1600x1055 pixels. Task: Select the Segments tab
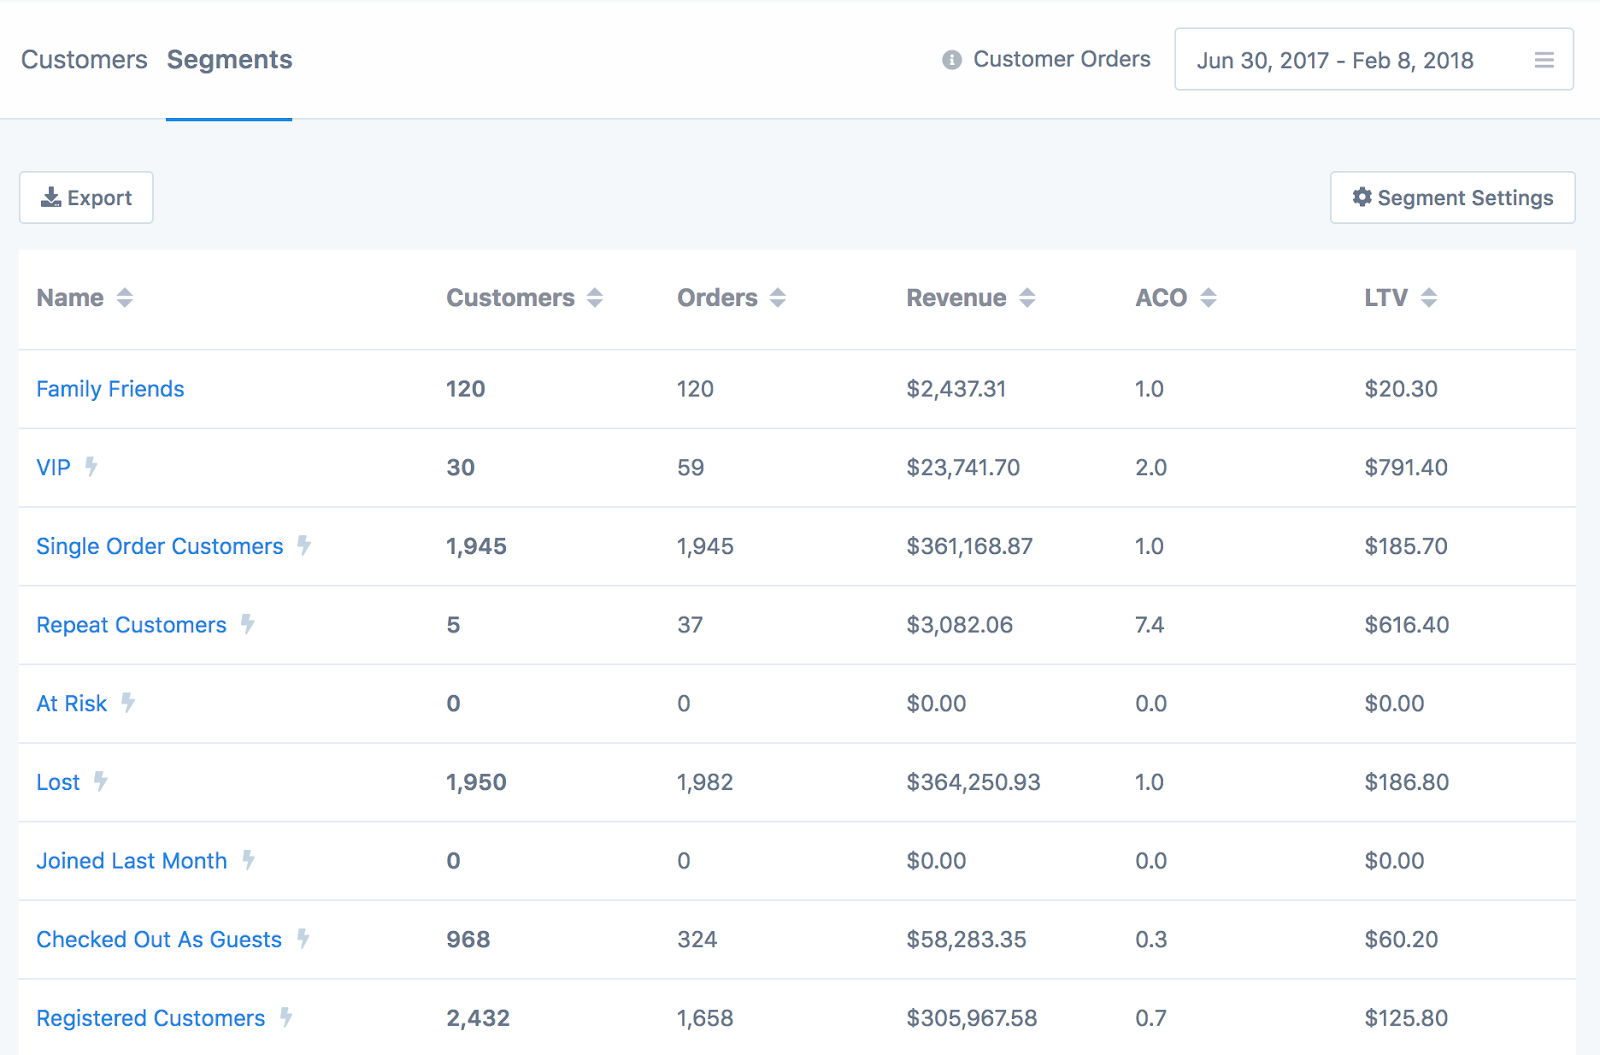[x=229, y=60]
